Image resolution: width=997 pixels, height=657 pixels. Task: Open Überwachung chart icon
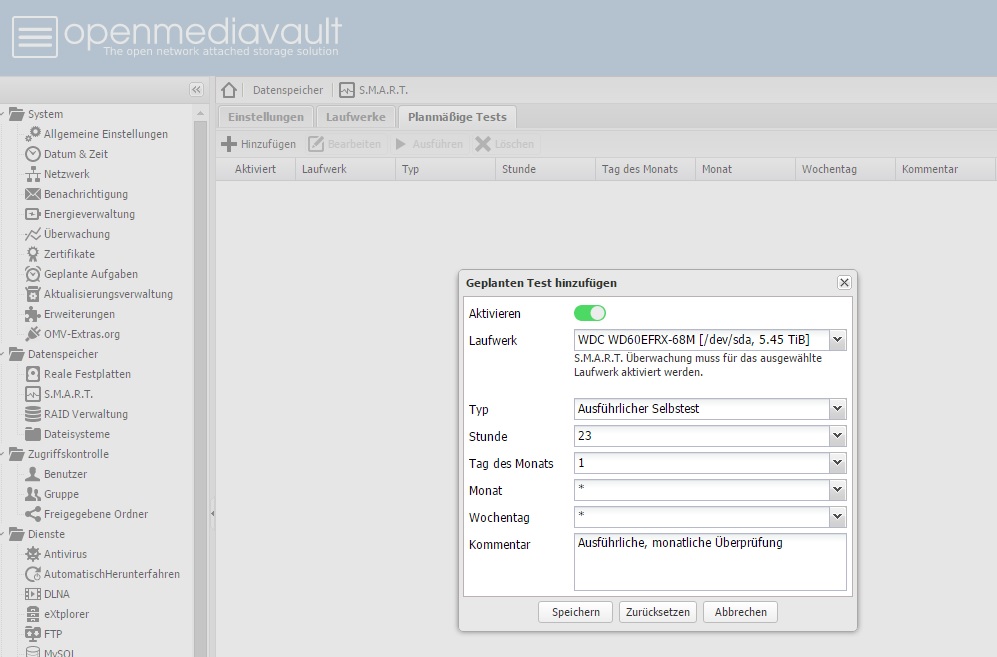coord(33,234)
